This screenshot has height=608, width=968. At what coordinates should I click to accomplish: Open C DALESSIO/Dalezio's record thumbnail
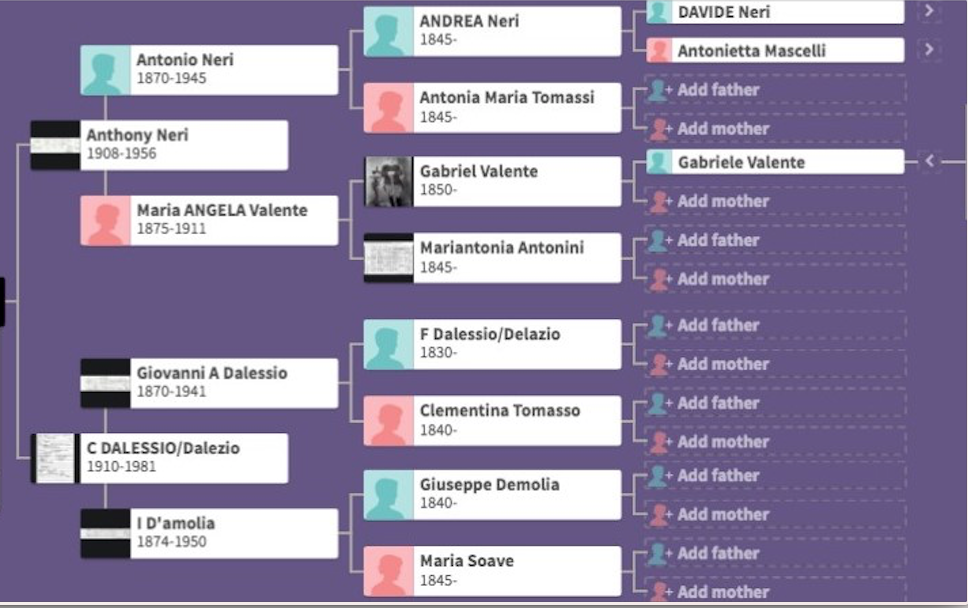coord(56,458)
